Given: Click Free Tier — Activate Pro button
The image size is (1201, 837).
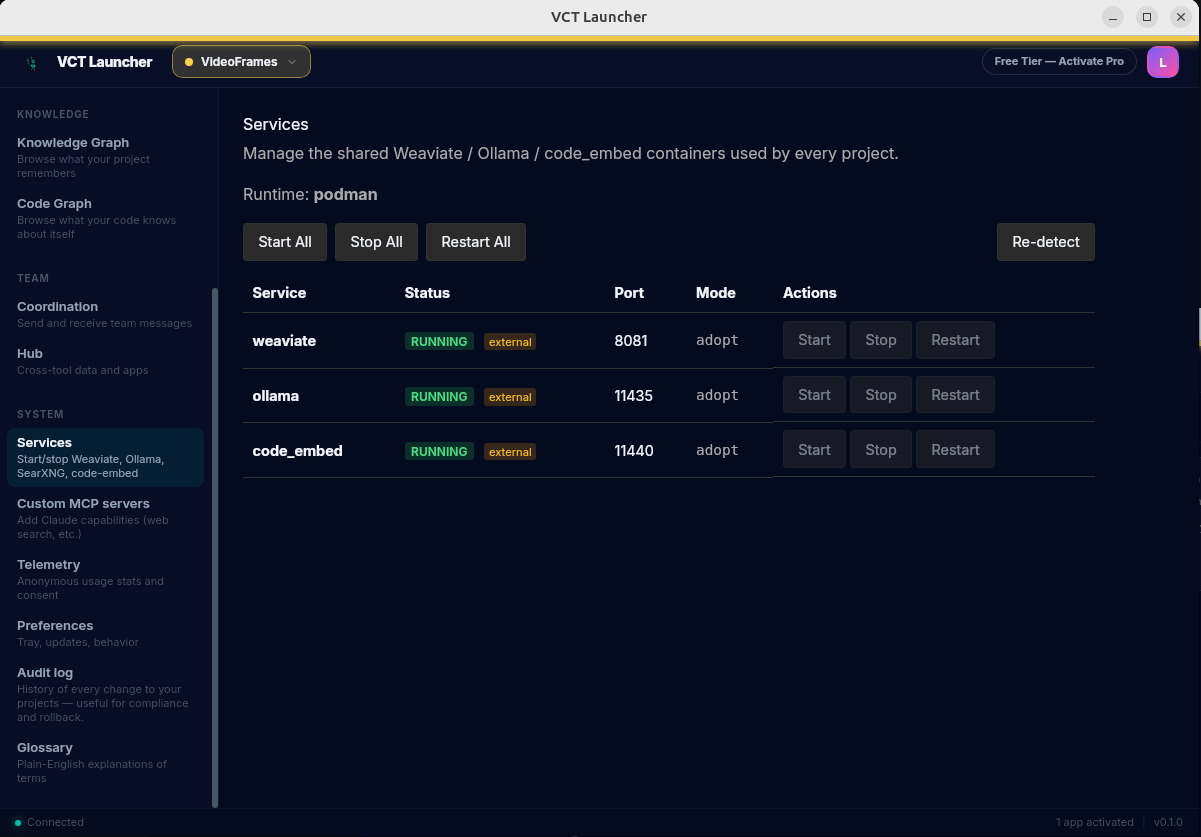Looking at the screenshot, I should tap(1059, 62).
